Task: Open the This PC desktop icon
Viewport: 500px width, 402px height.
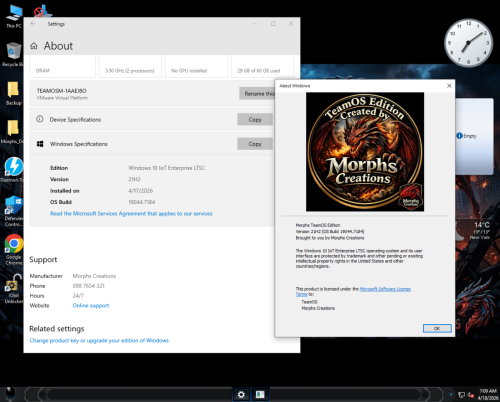Action: click(13, 16)
